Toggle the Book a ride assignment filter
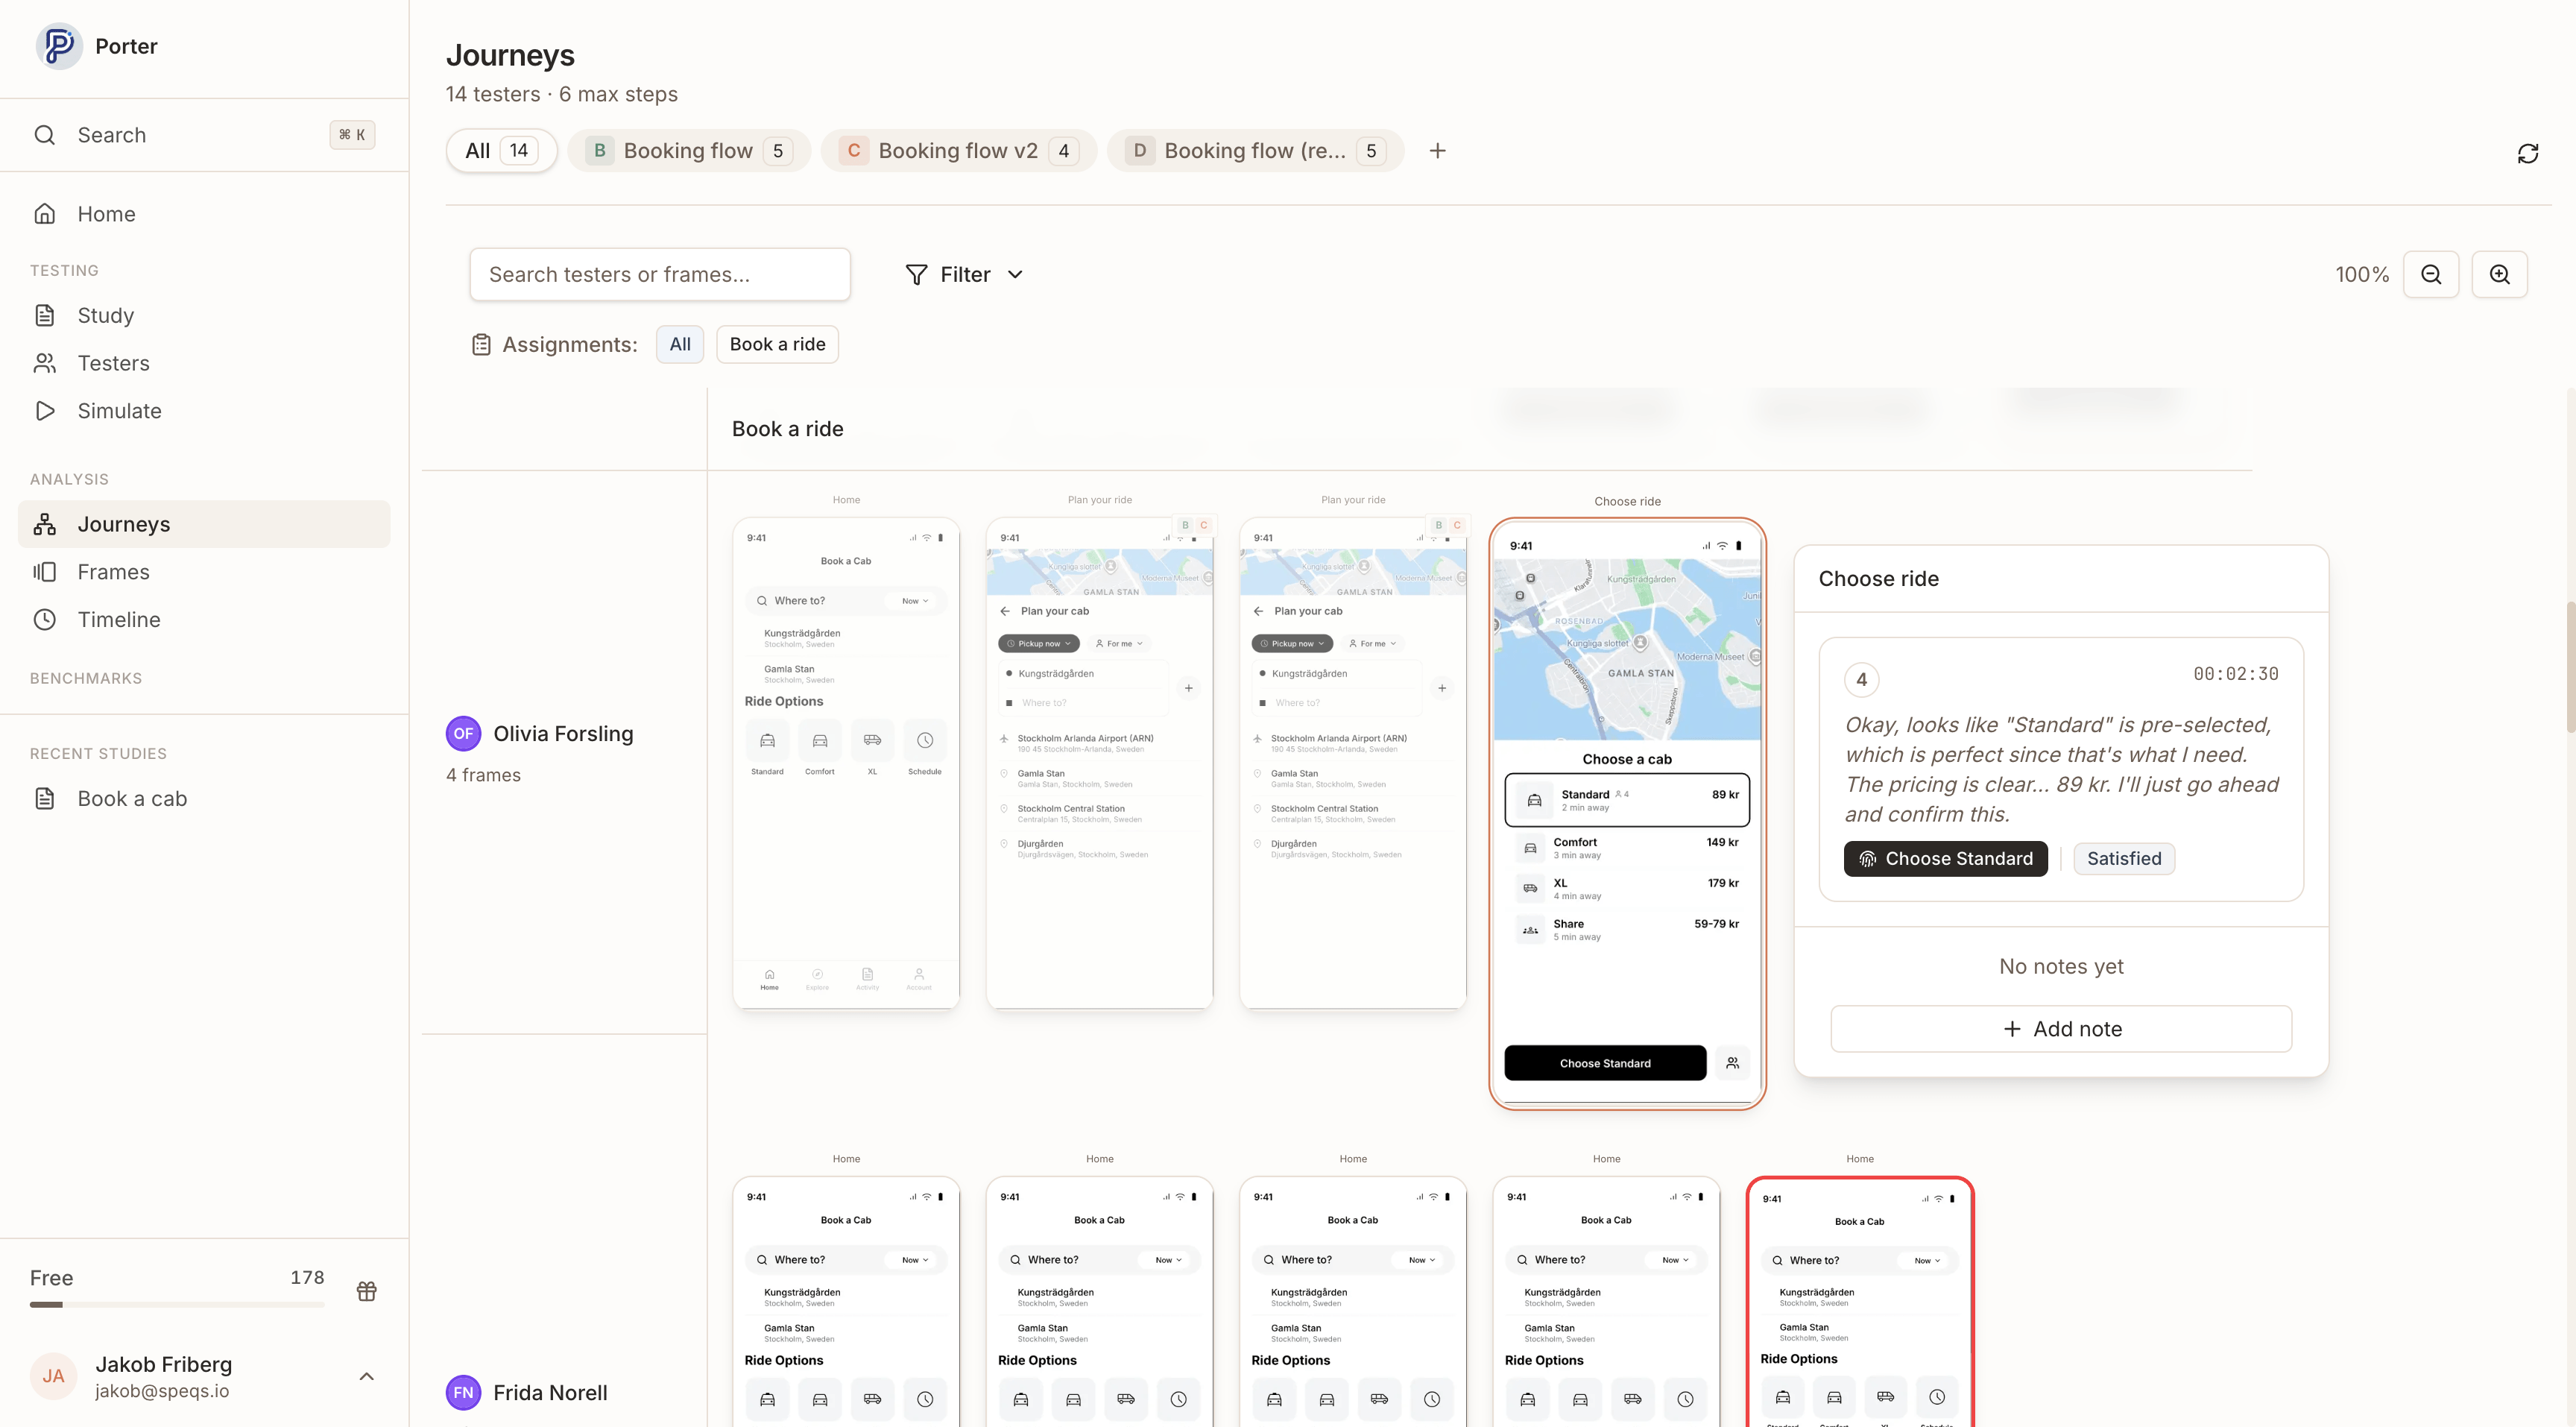The height and width of the screenshot is (1427, 2576). point(777,343)
